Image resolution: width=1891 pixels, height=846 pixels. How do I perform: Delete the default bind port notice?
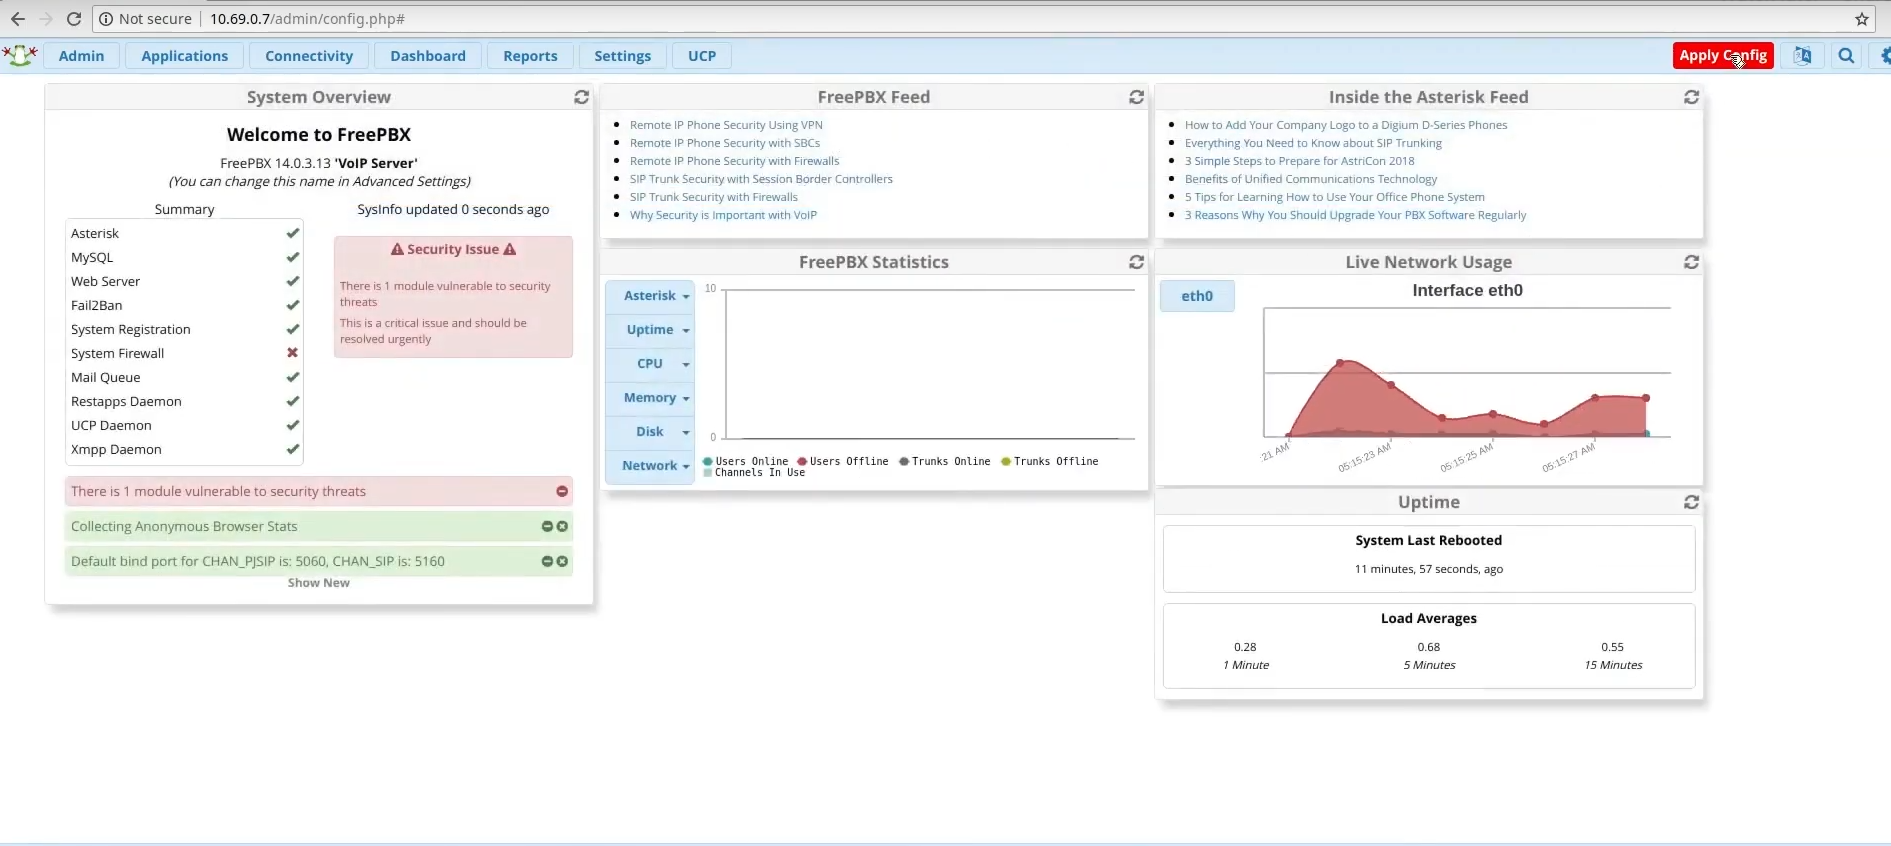tap(562, 561)
